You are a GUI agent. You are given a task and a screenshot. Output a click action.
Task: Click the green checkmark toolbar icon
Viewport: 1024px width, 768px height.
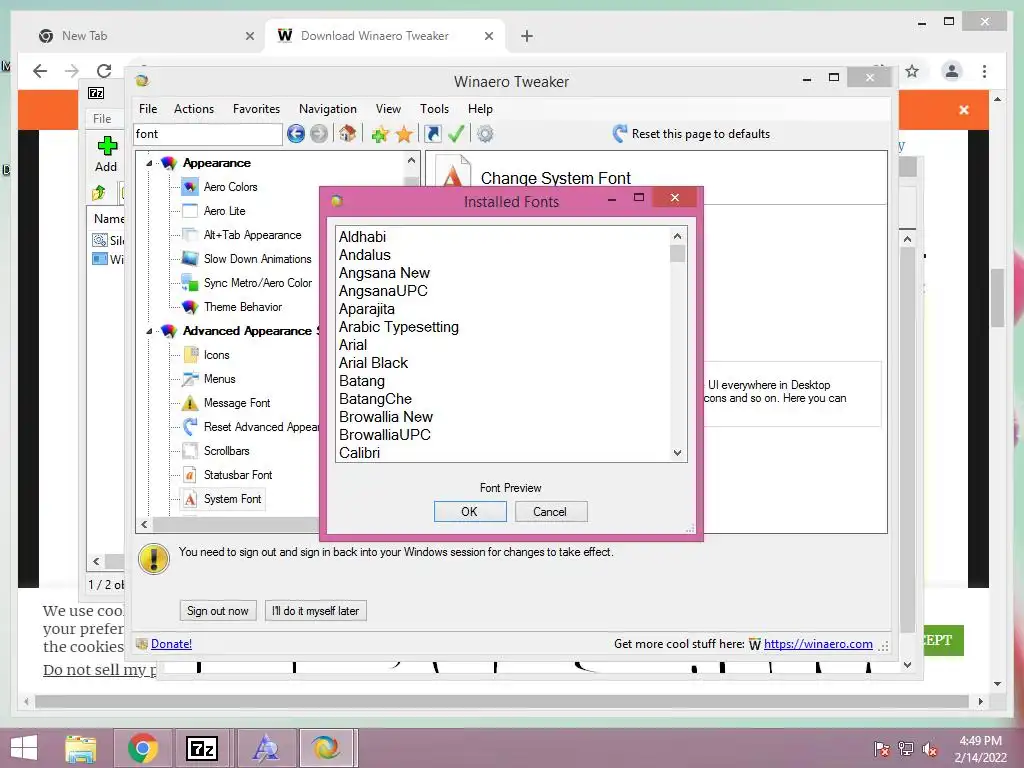tap(456, 134)
